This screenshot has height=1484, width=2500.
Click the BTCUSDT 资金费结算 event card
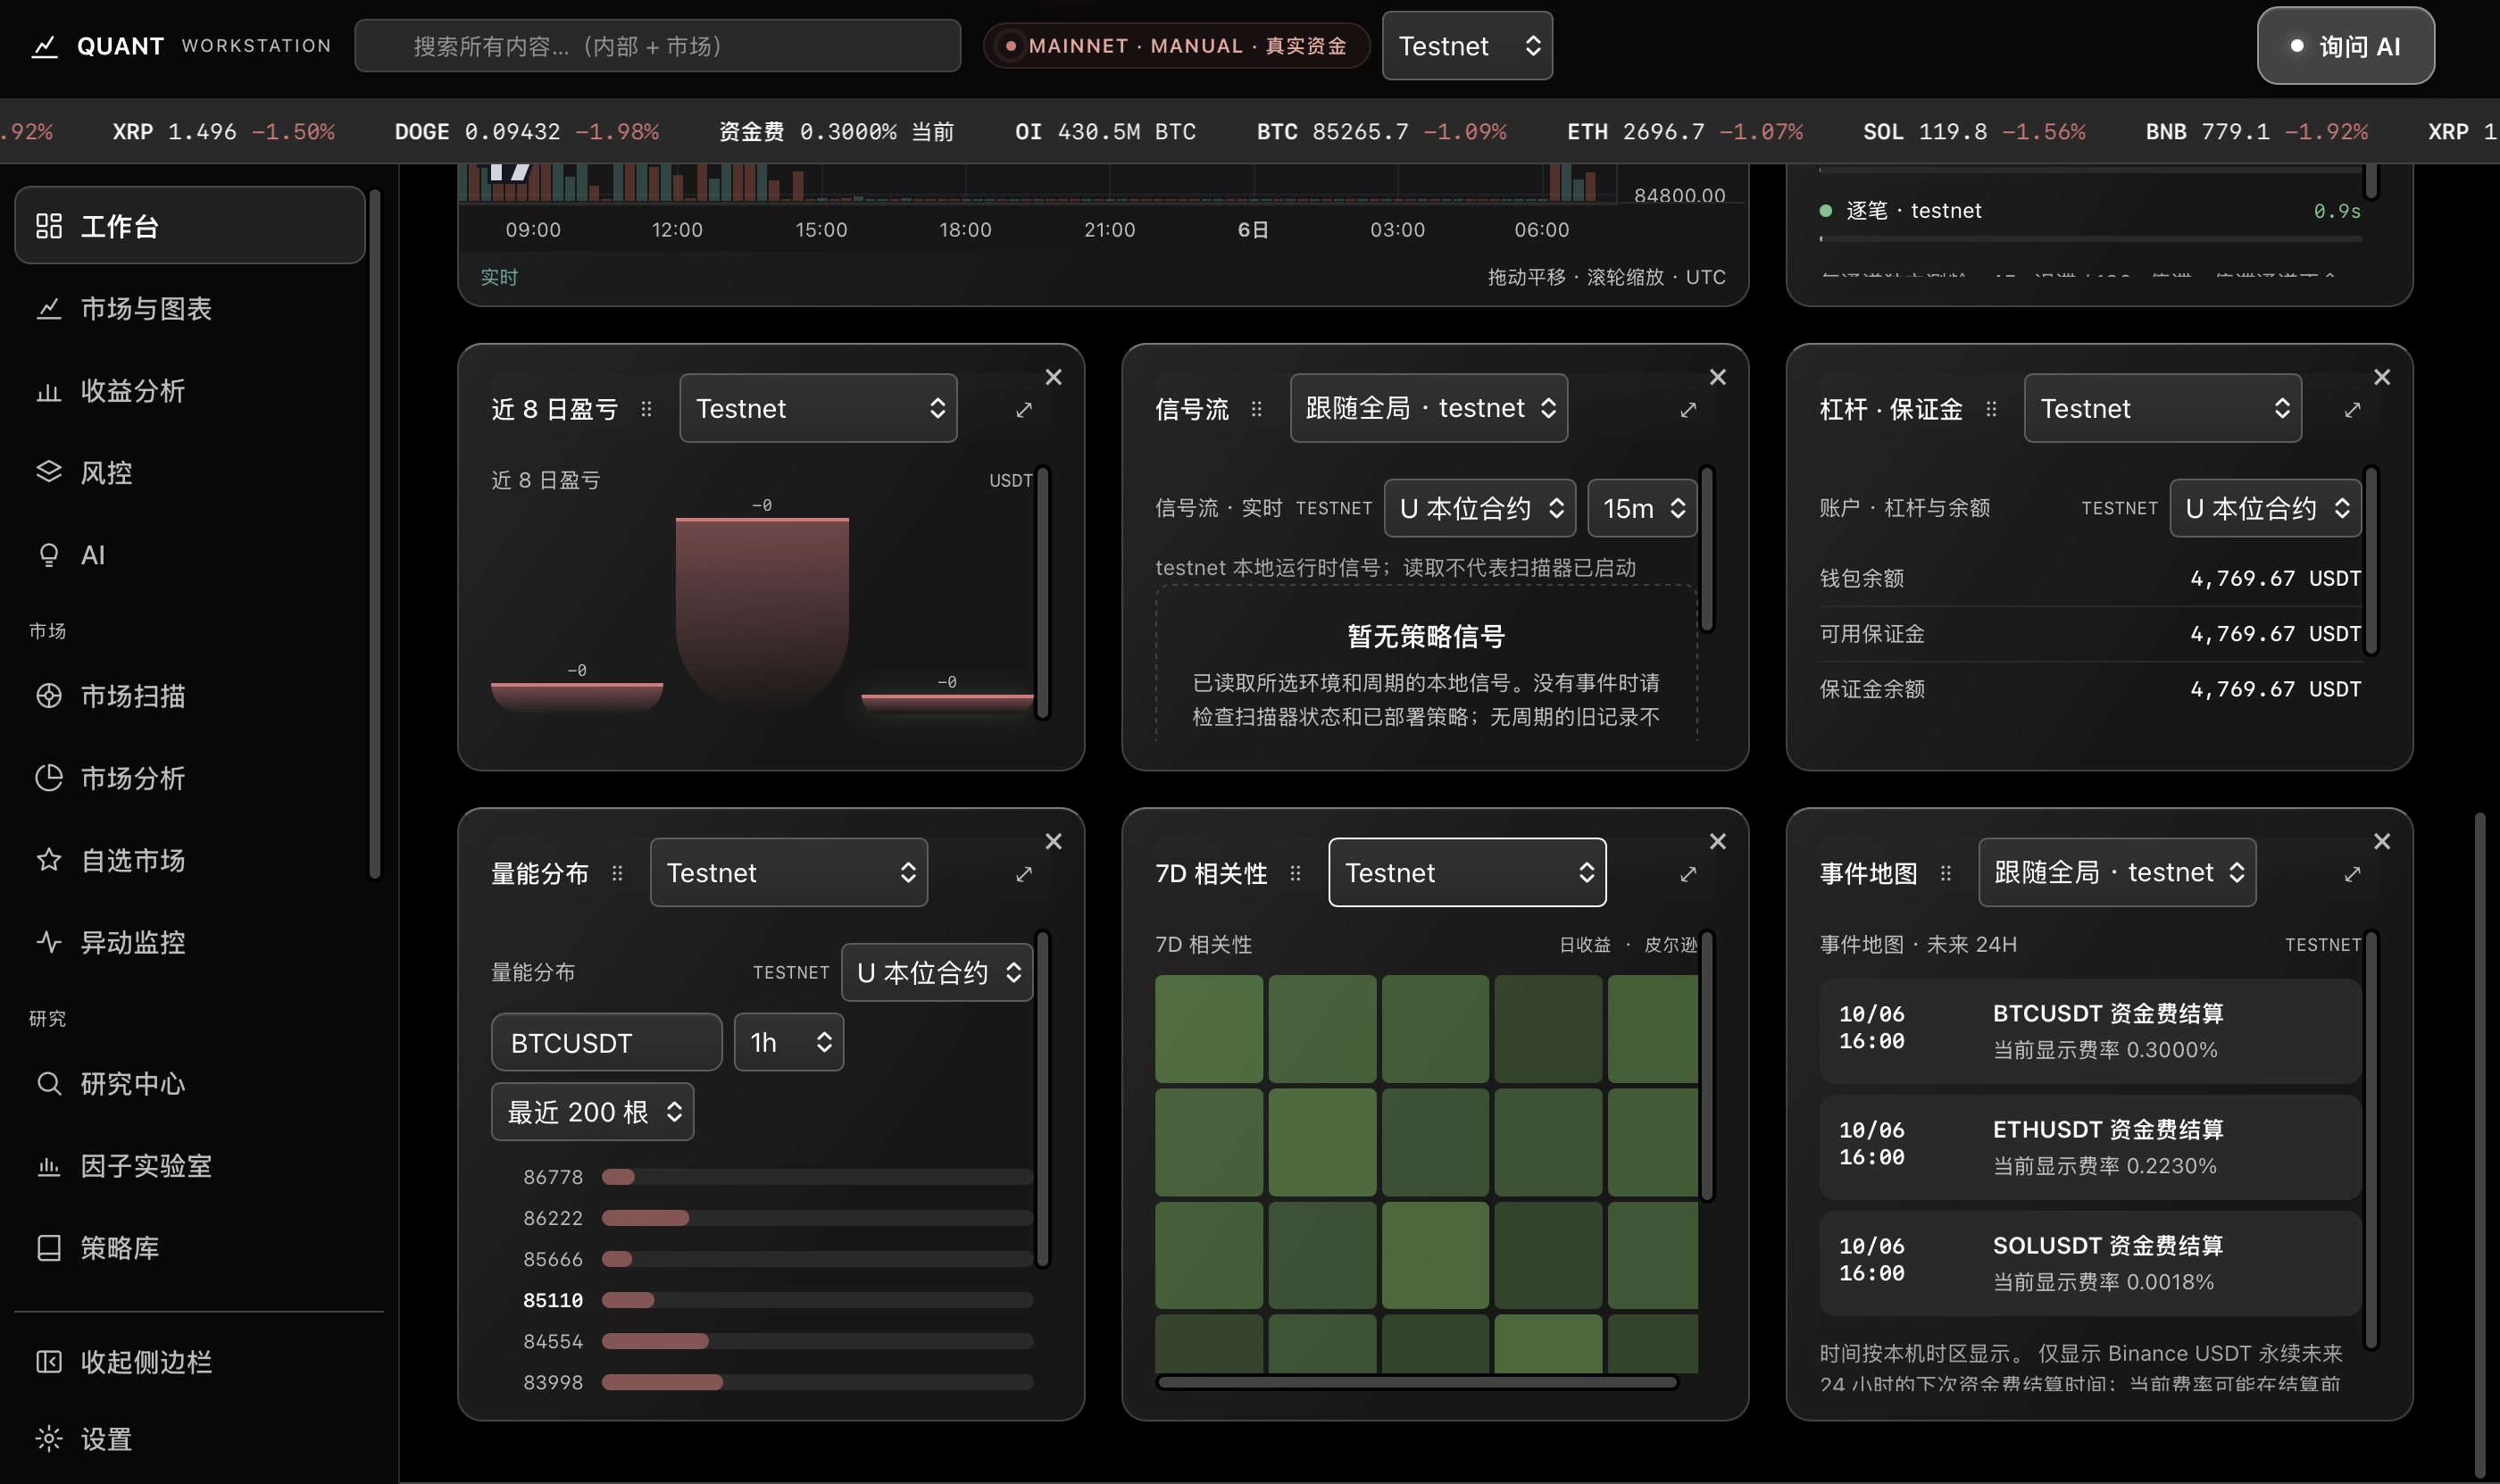2090,1031
